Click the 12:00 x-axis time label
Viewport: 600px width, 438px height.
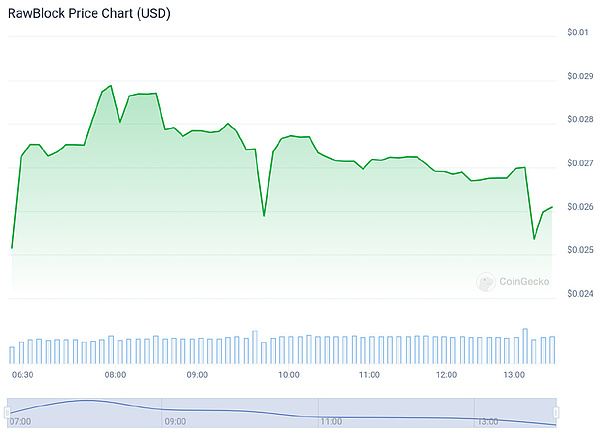[x=446, y=374]
